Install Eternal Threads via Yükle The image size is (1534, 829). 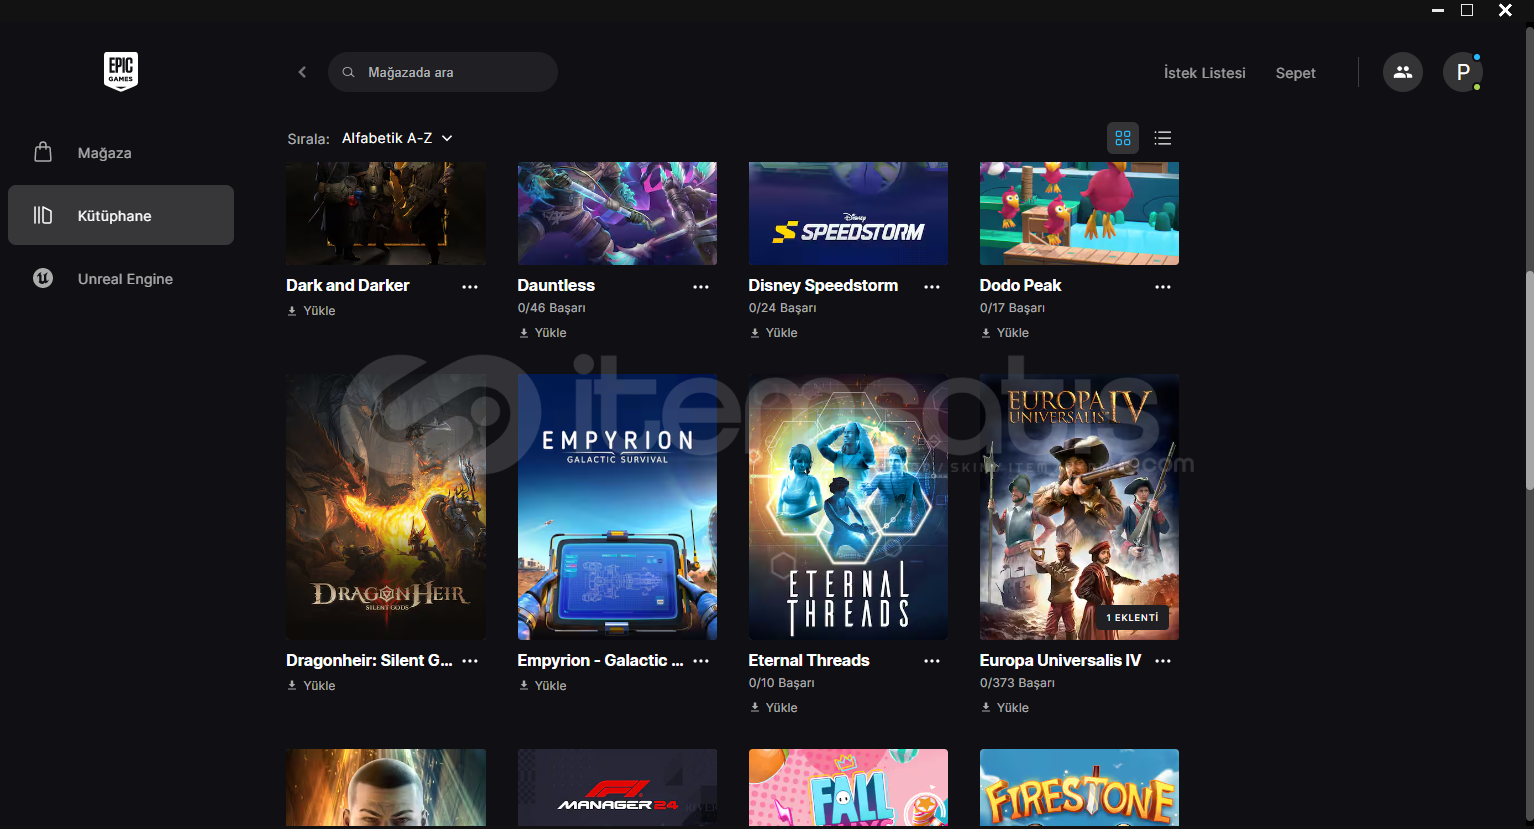pyautogui.click(x=774, y=708)
